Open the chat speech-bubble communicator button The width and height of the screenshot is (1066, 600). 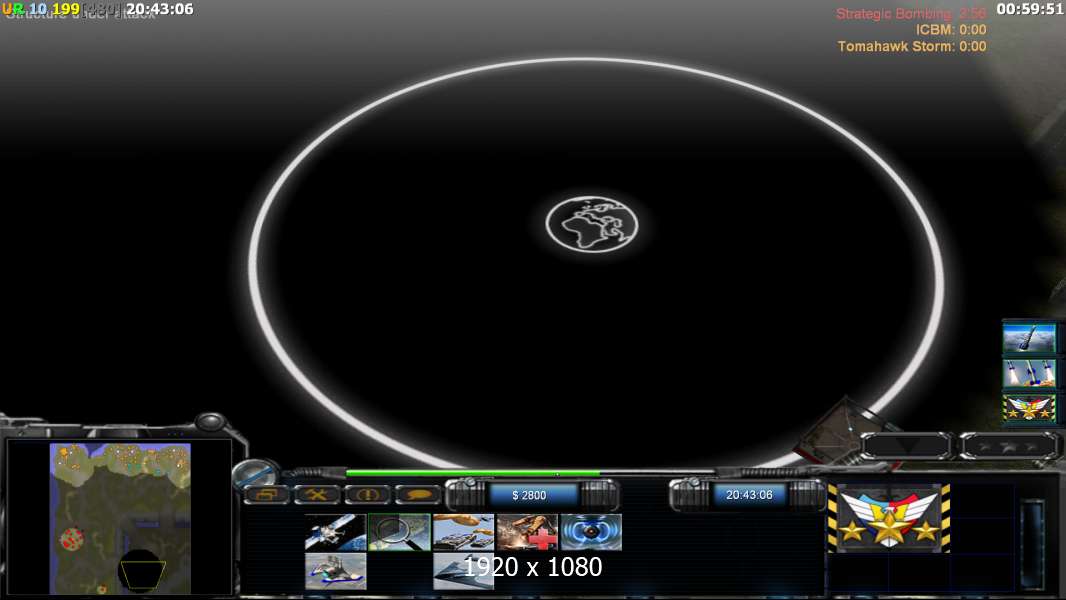coord(417,495)
